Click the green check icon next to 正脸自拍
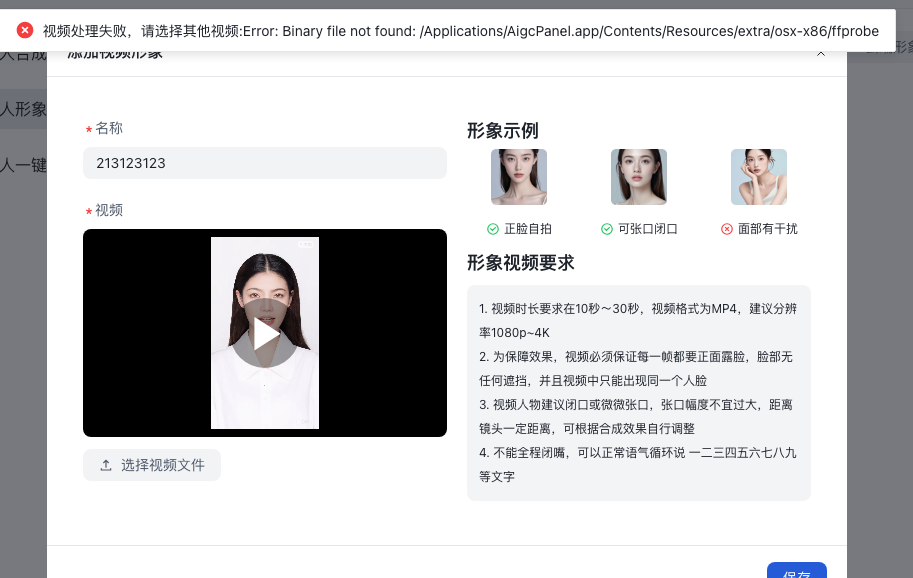The width and height of the screenshot is (913, 578). click(493, 229)
